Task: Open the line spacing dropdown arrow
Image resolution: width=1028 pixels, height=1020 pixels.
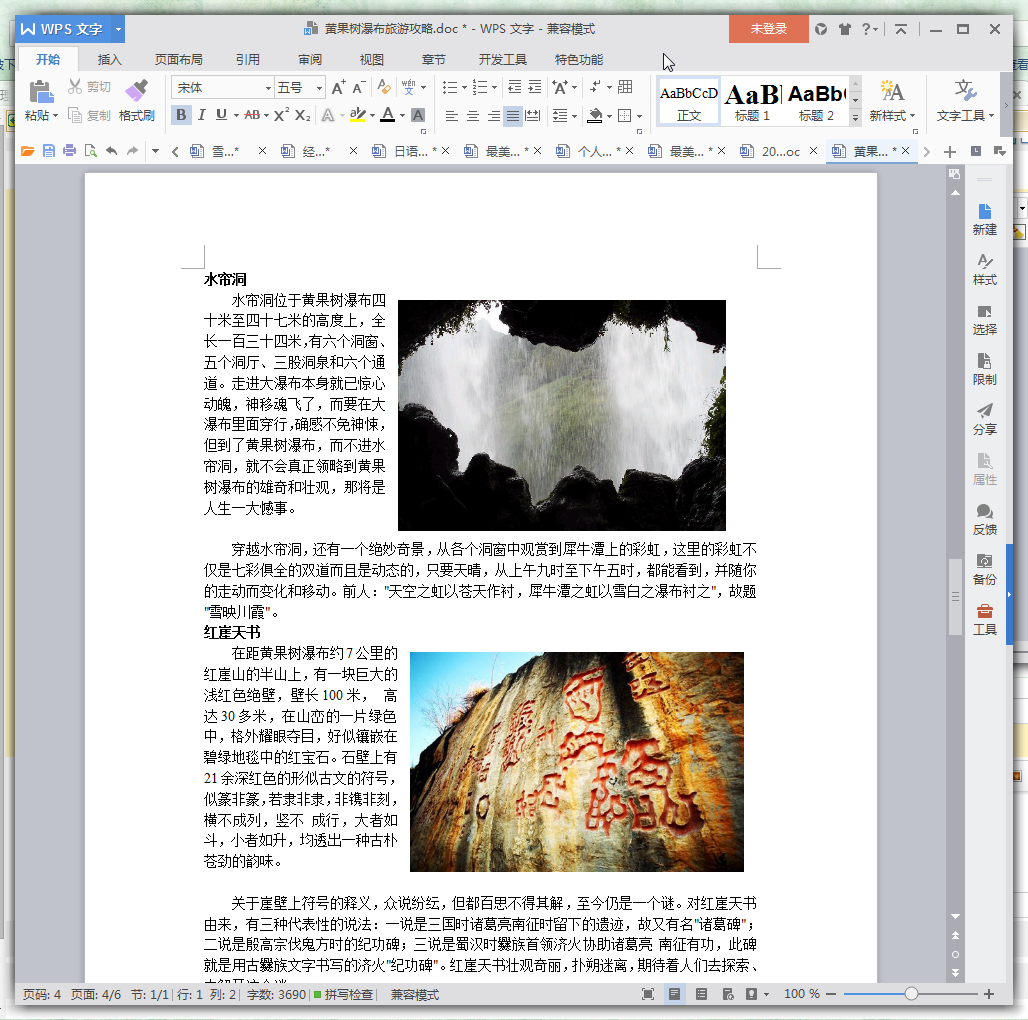Action: pyautogui.click(x=574, y=116)
